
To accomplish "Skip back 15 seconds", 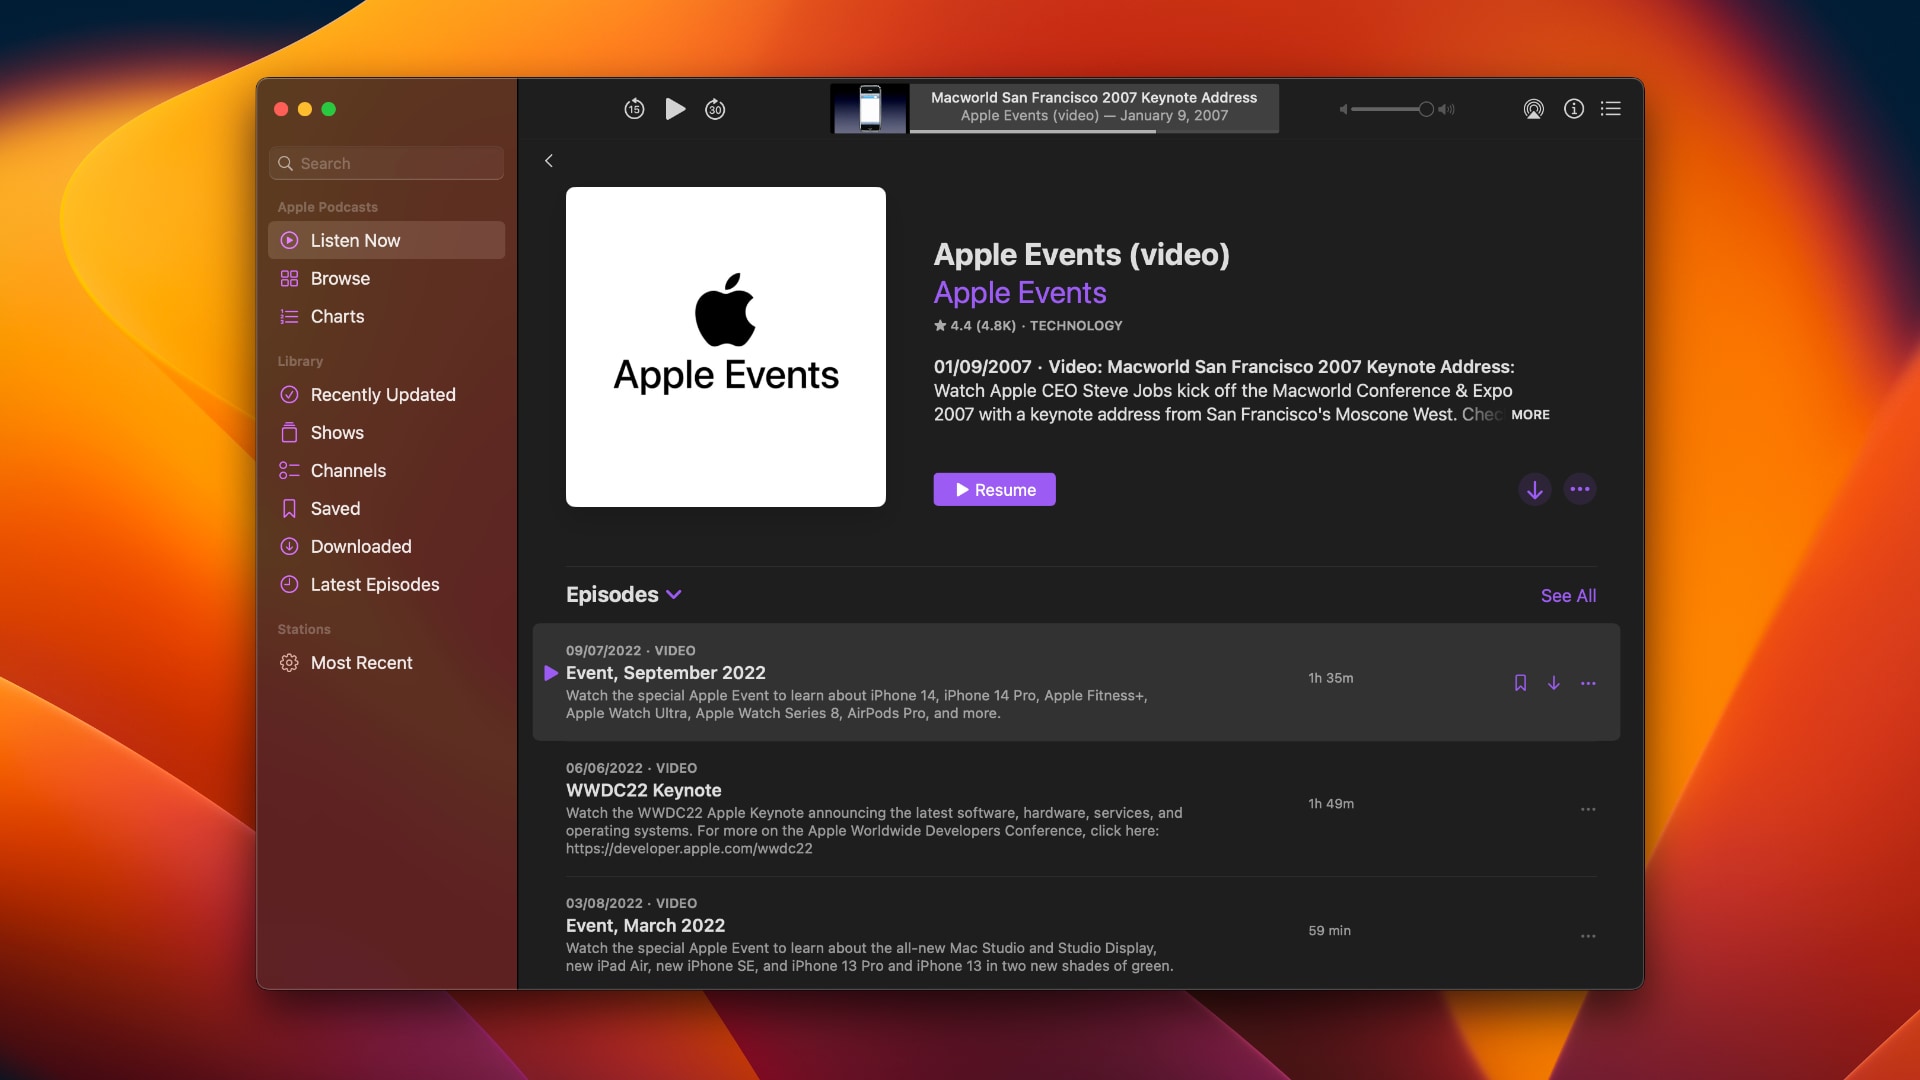I will [634, 109].
